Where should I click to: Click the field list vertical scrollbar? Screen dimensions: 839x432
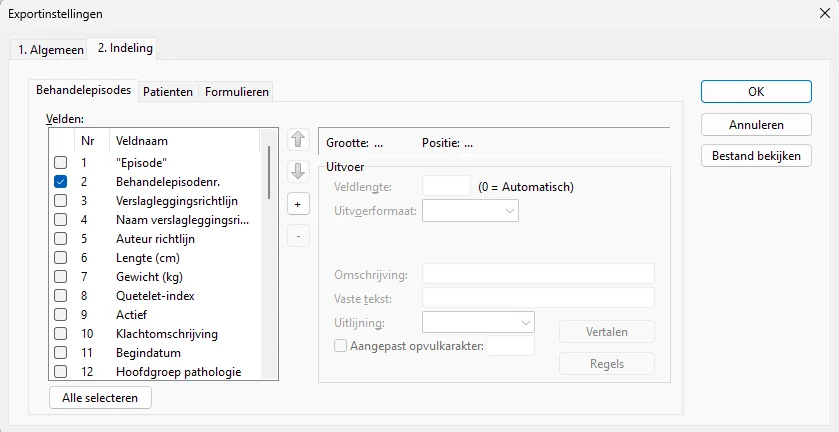click(268, 173)
